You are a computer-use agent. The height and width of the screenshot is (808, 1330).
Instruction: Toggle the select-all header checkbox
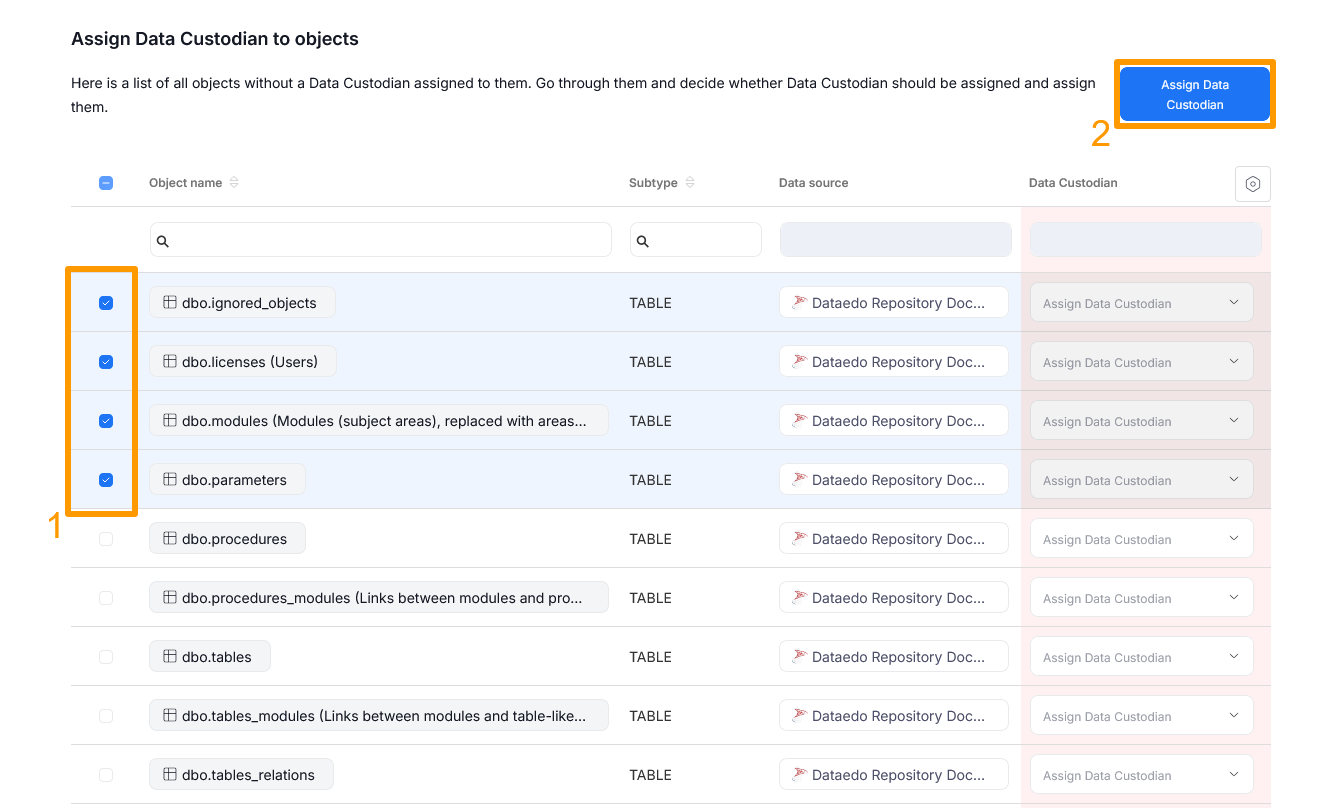106,183
